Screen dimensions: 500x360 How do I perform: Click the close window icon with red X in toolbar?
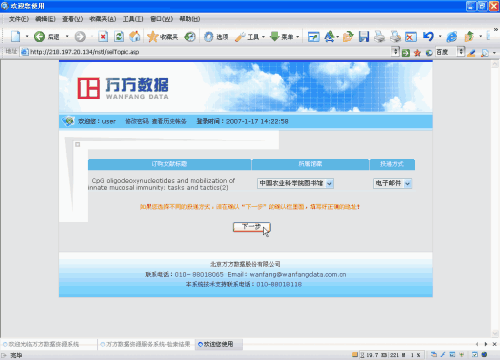click(x=411, y=36)
